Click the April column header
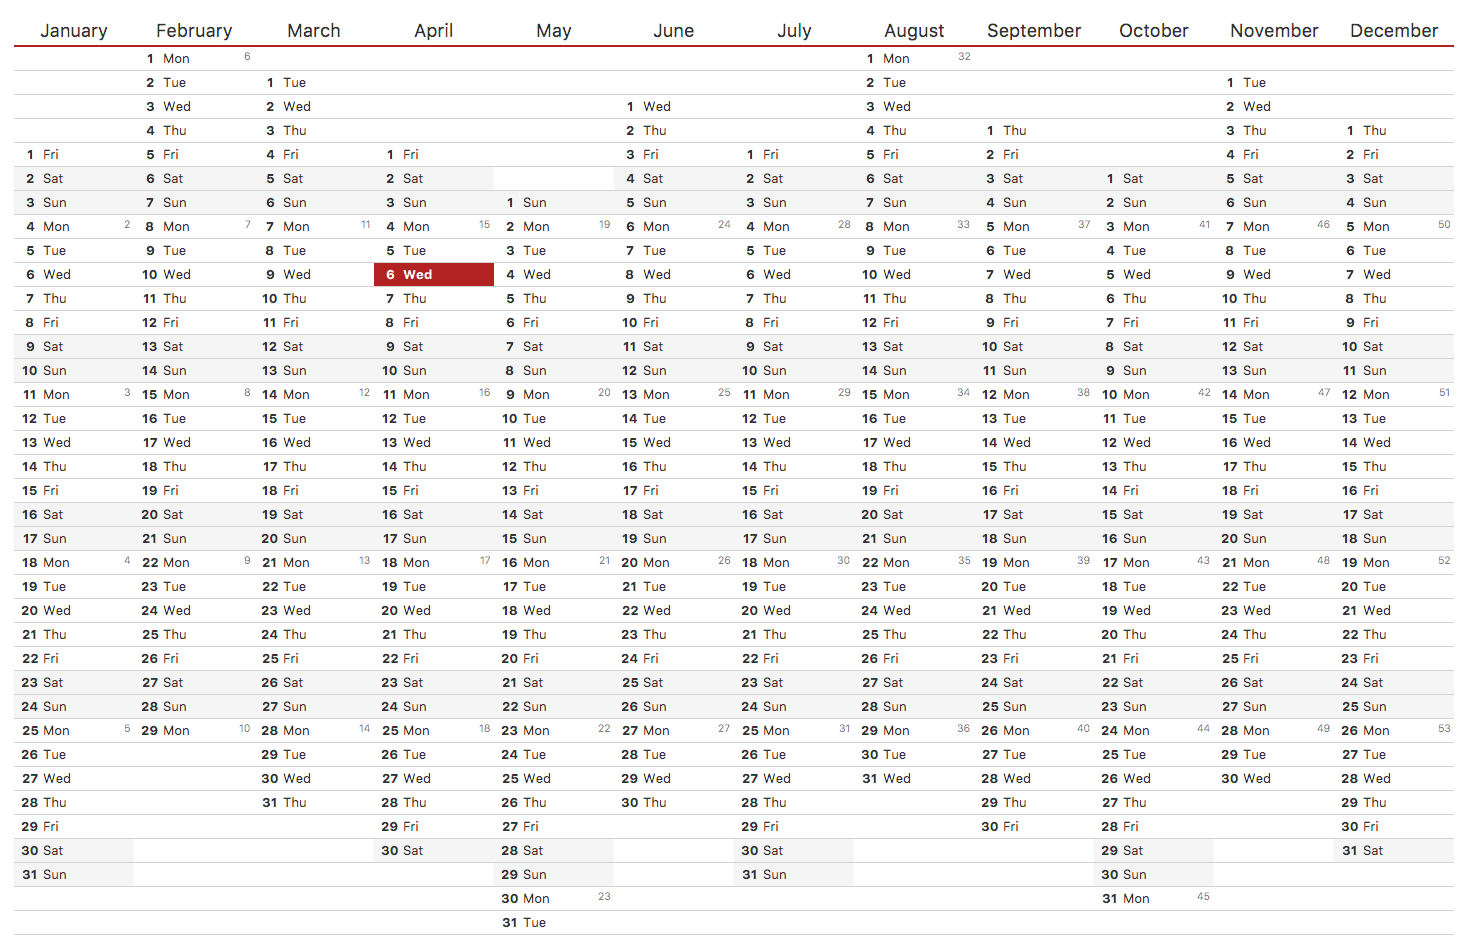This screenshot has width=1468, height=947. tap(434, 31)
